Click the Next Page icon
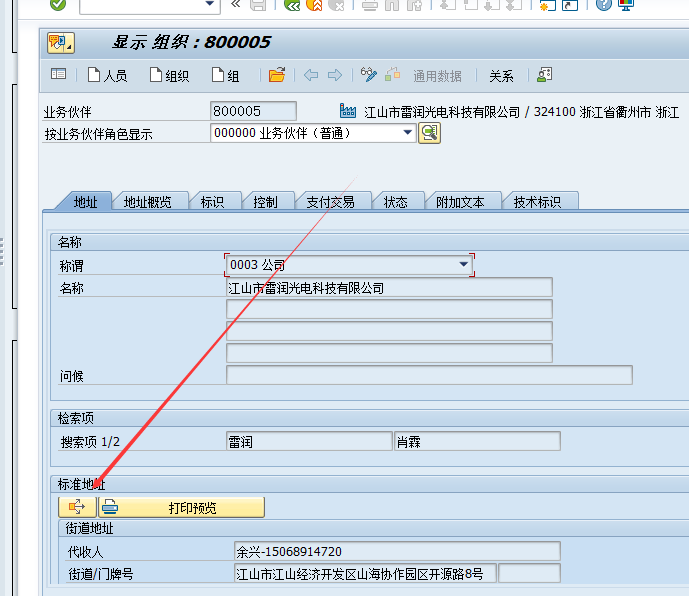This screenshot has height=596, width=689. click(491, 5)
